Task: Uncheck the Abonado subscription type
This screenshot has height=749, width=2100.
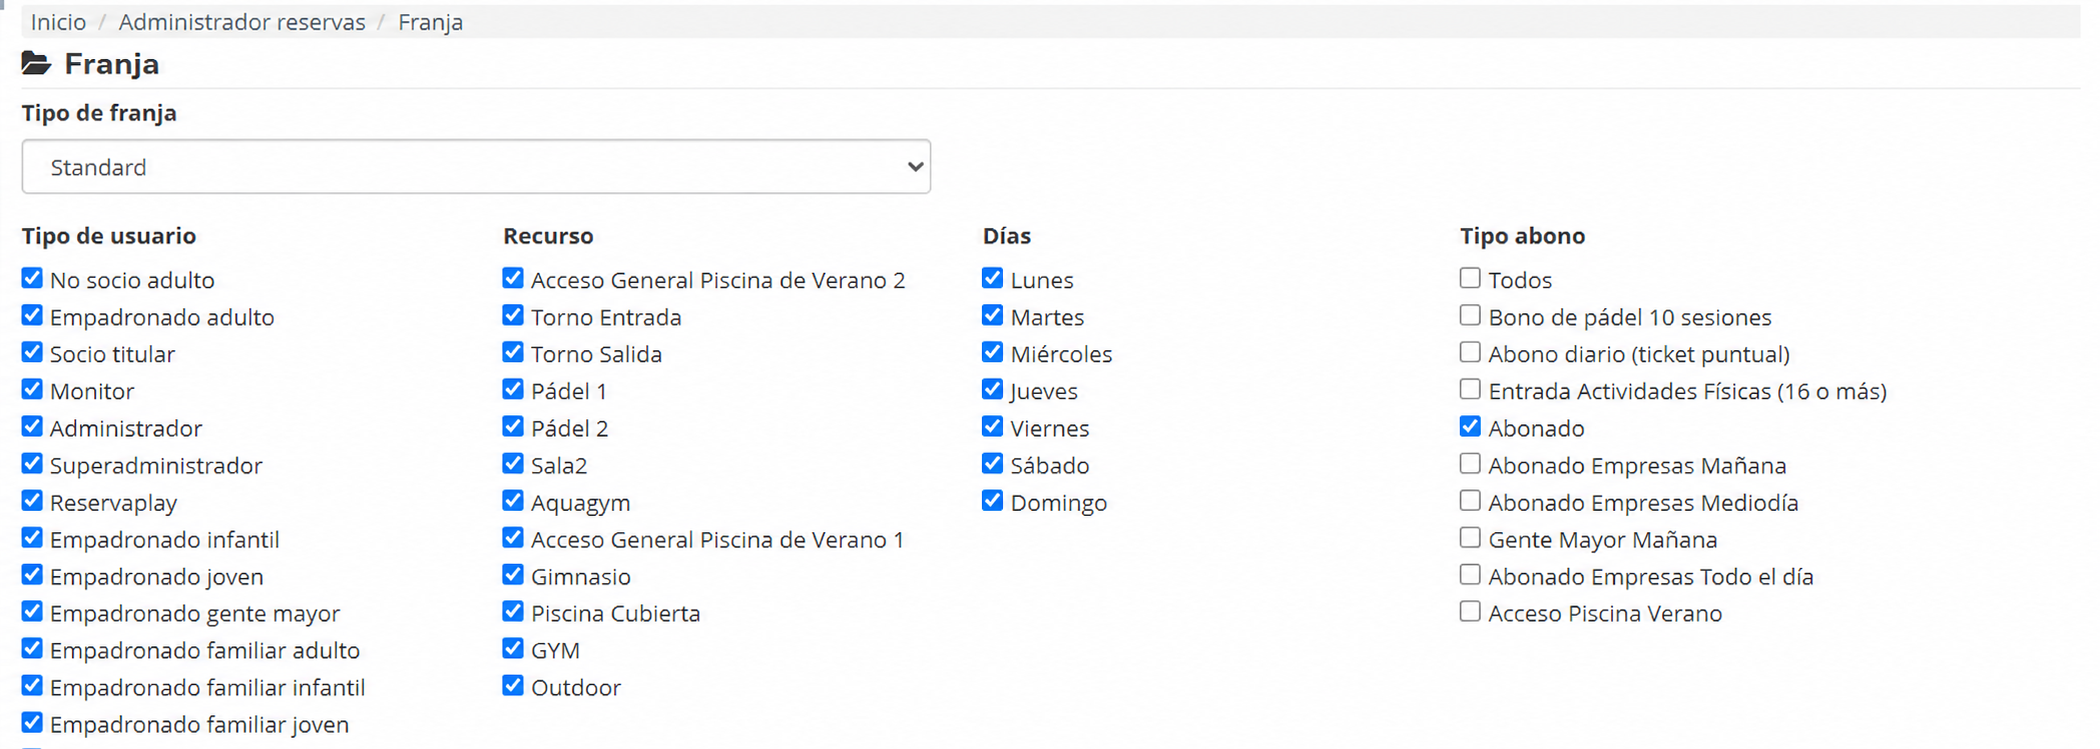Action: pyautogui.click(x=1470, y=426)
